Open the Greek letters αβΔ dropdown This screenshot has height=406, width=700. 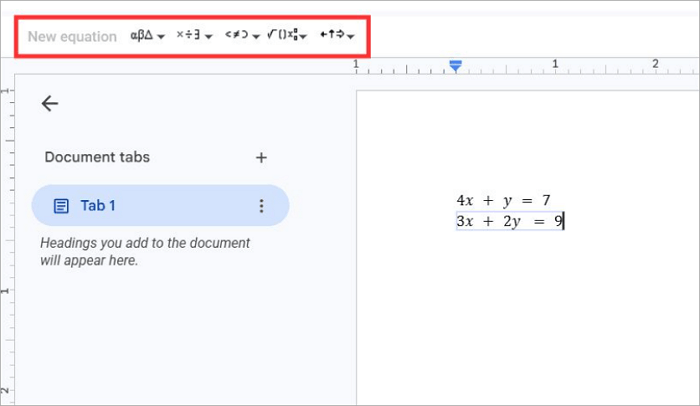point(147,35)
